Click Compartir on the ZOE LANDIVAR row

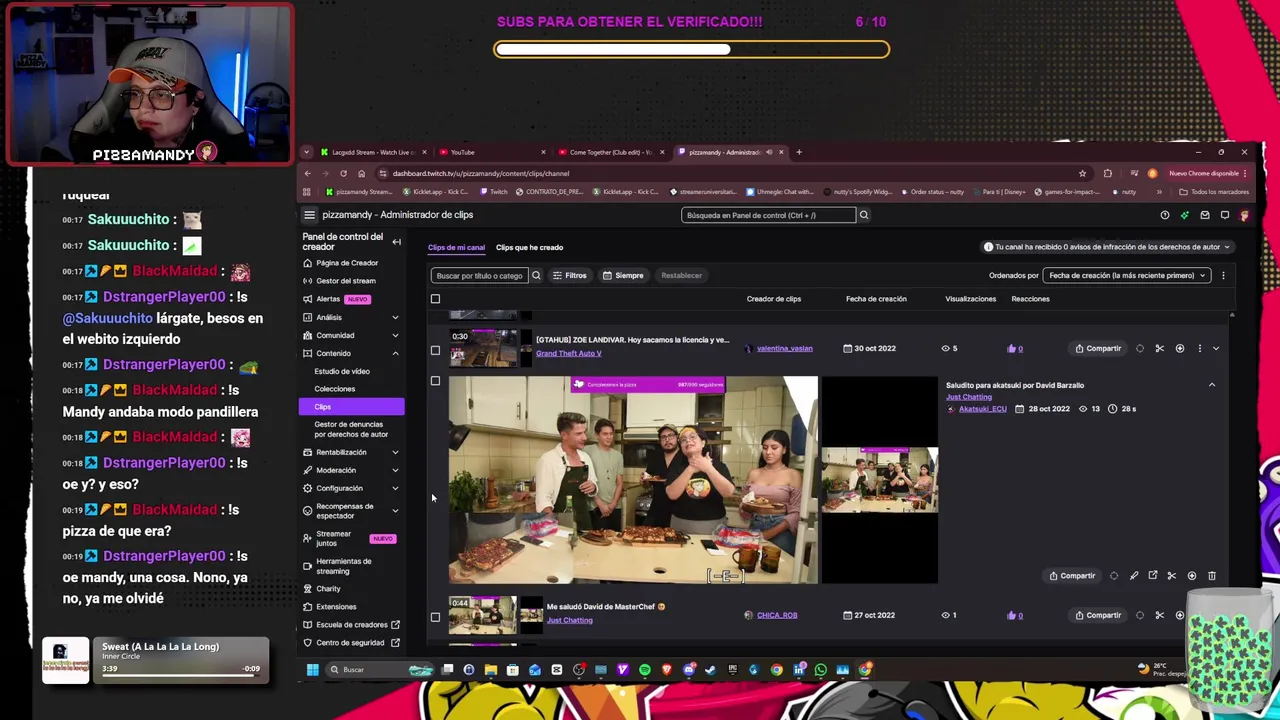tap(1098, 348)
